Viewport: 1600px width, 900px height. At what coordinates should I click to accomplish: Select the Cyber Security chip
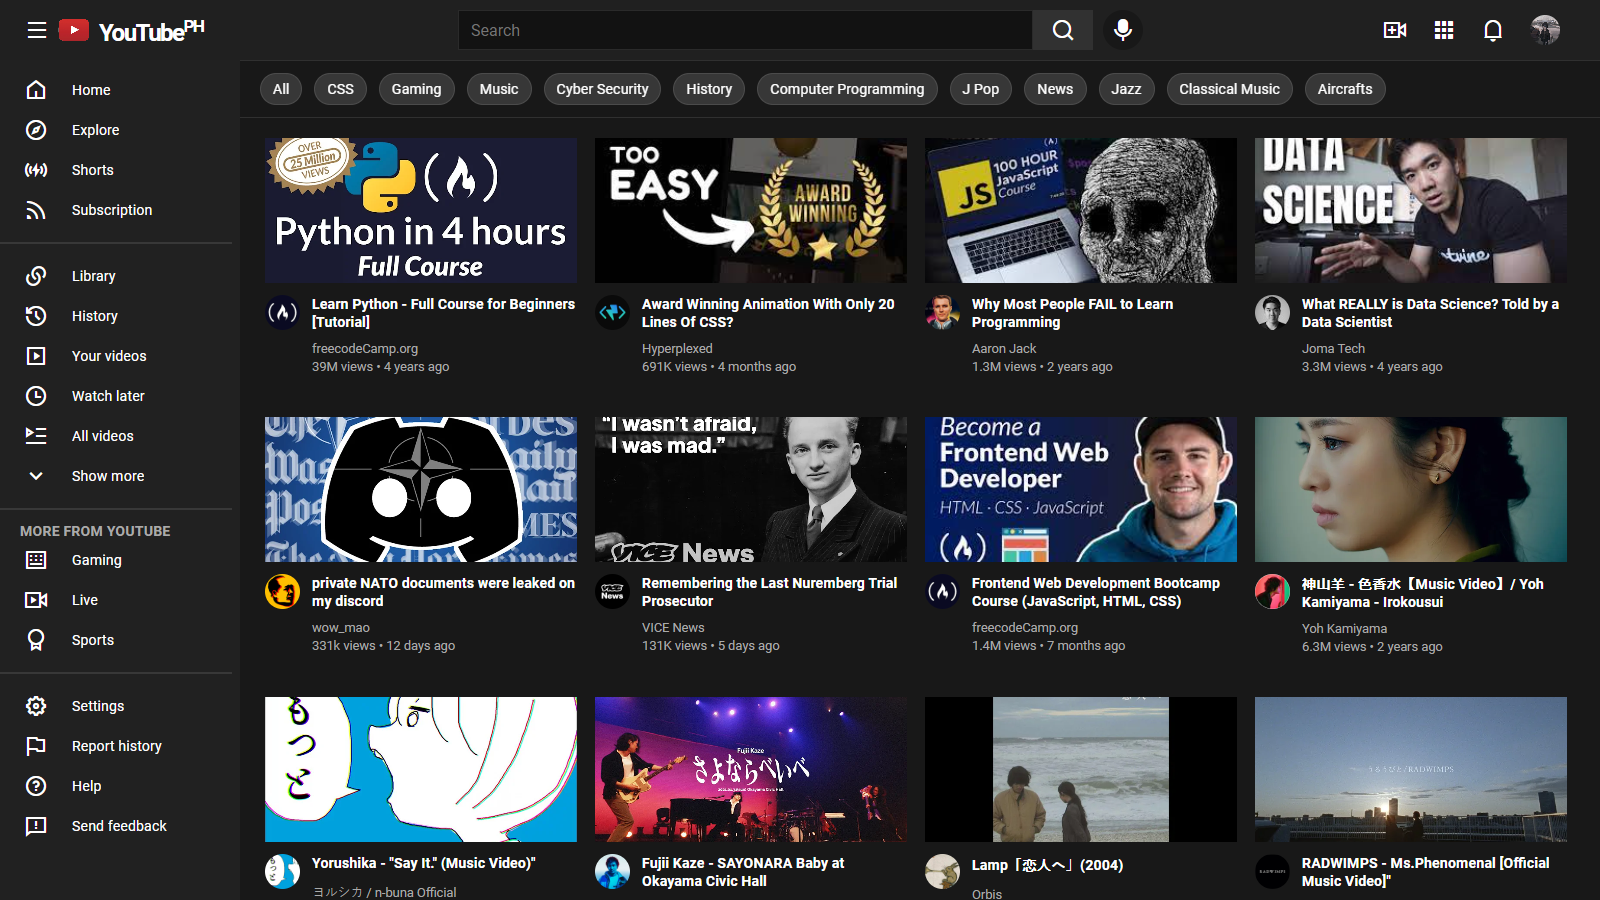tap(602, 89)
